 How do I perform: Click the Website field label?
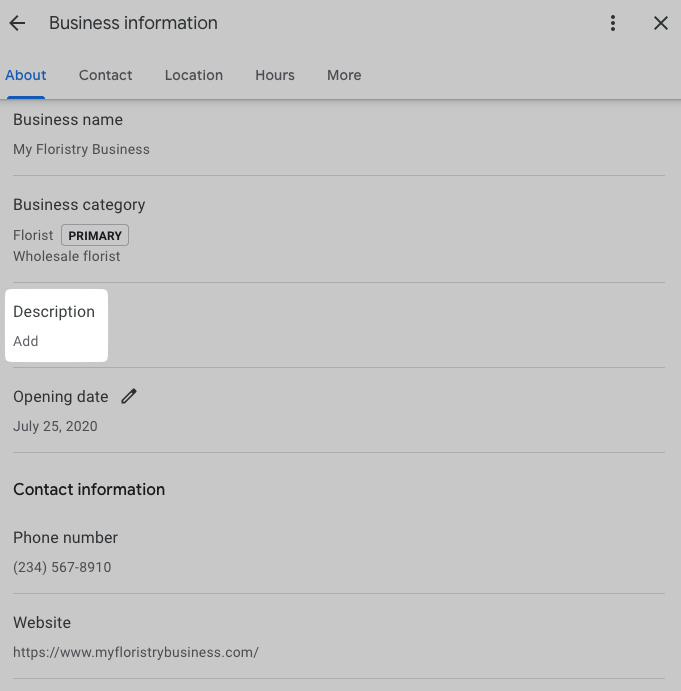click(41, 623)
